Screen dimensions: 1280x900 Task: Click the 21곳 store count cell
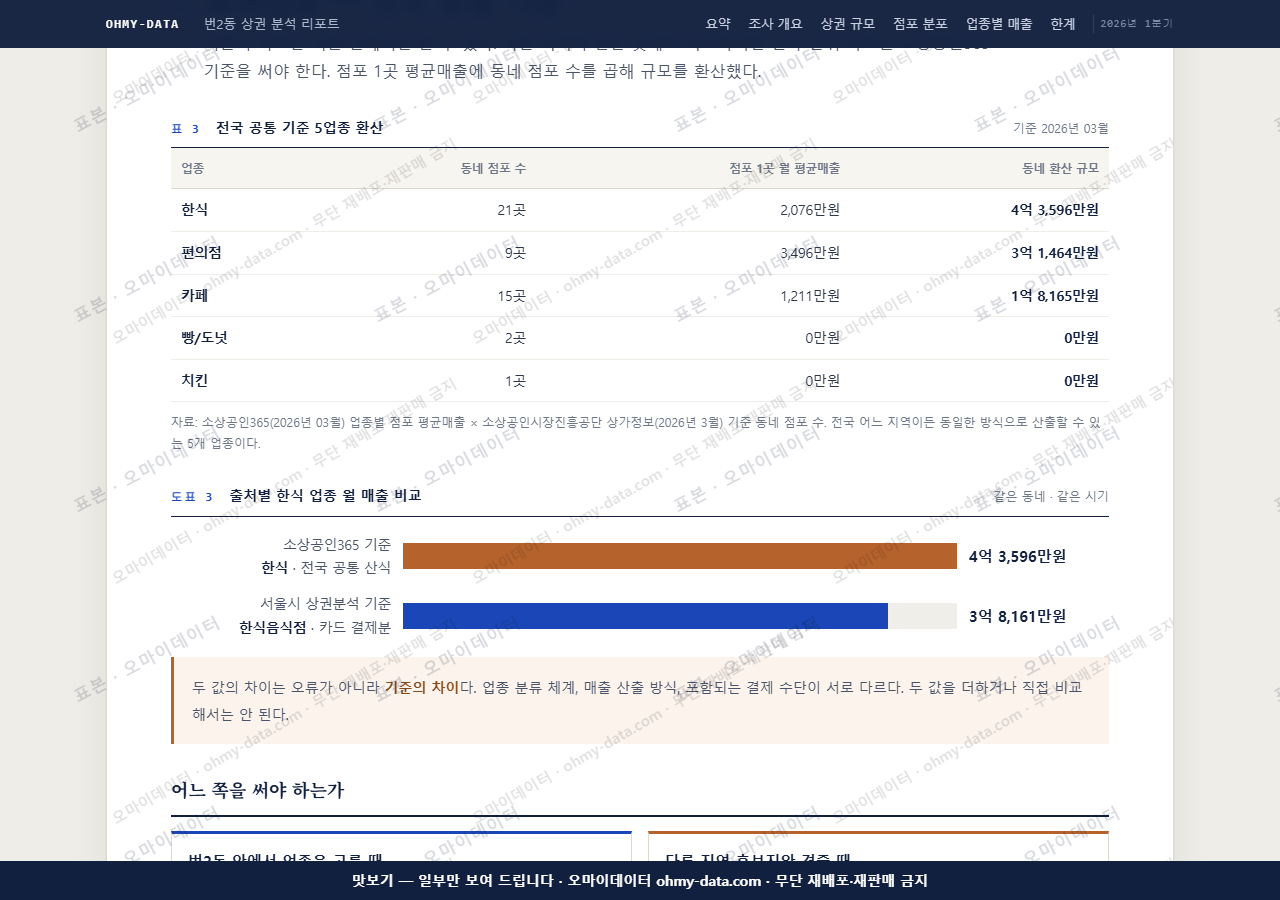click(x=511, y=210)
